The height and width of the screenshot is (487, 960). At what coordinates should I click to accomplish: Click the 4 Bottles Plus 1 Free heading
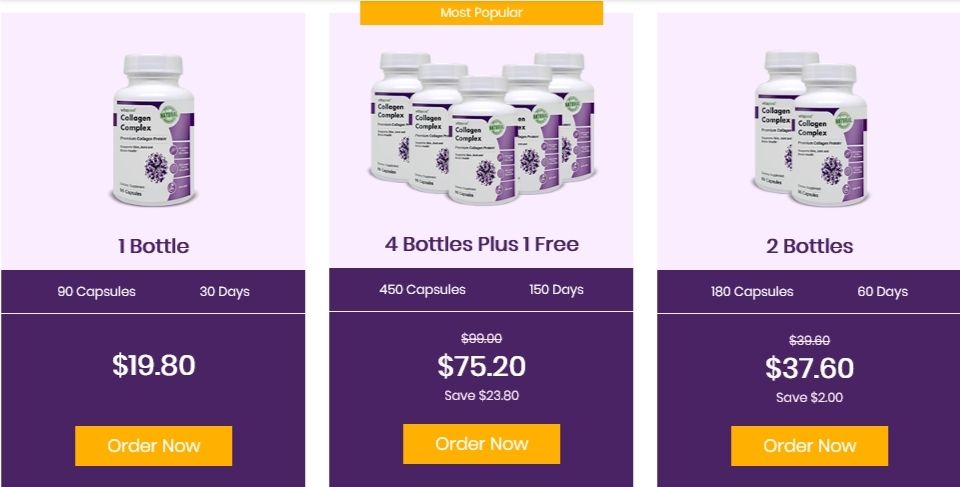[482, 244]
